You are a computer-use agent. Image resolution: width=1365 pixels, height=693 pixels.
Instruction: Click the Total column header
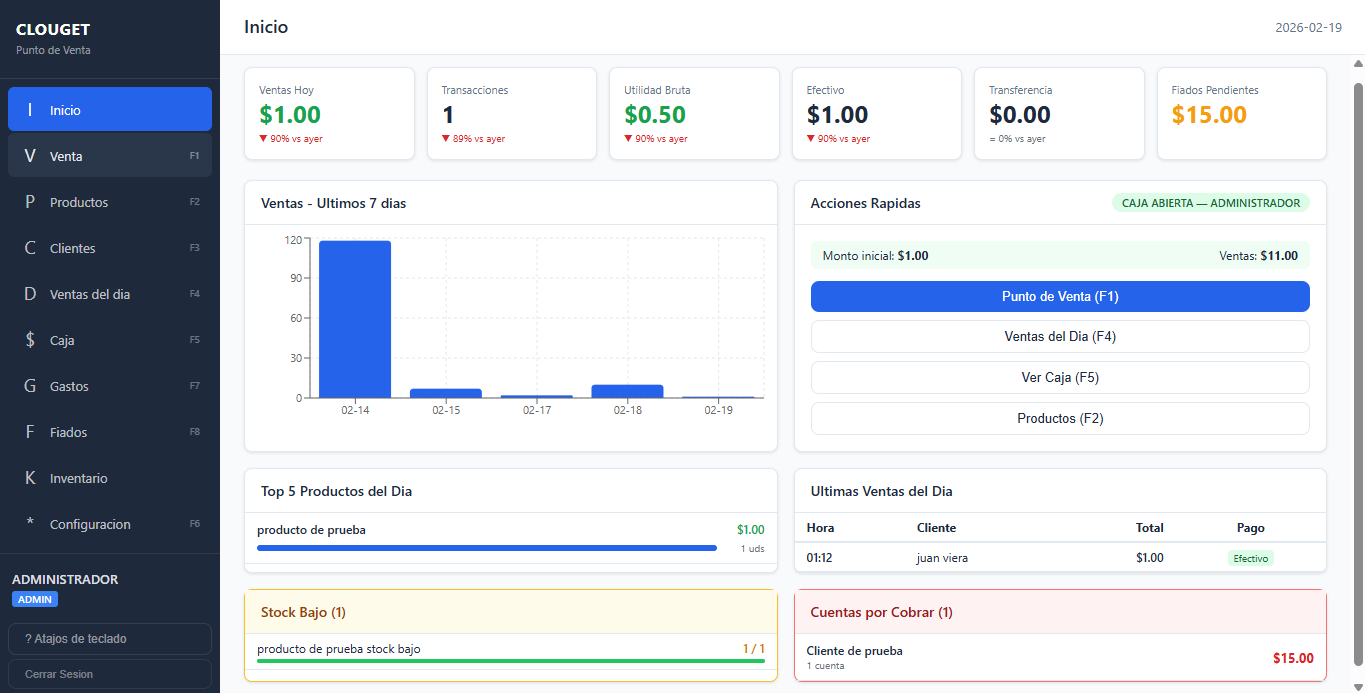(x=1150, y=527)
